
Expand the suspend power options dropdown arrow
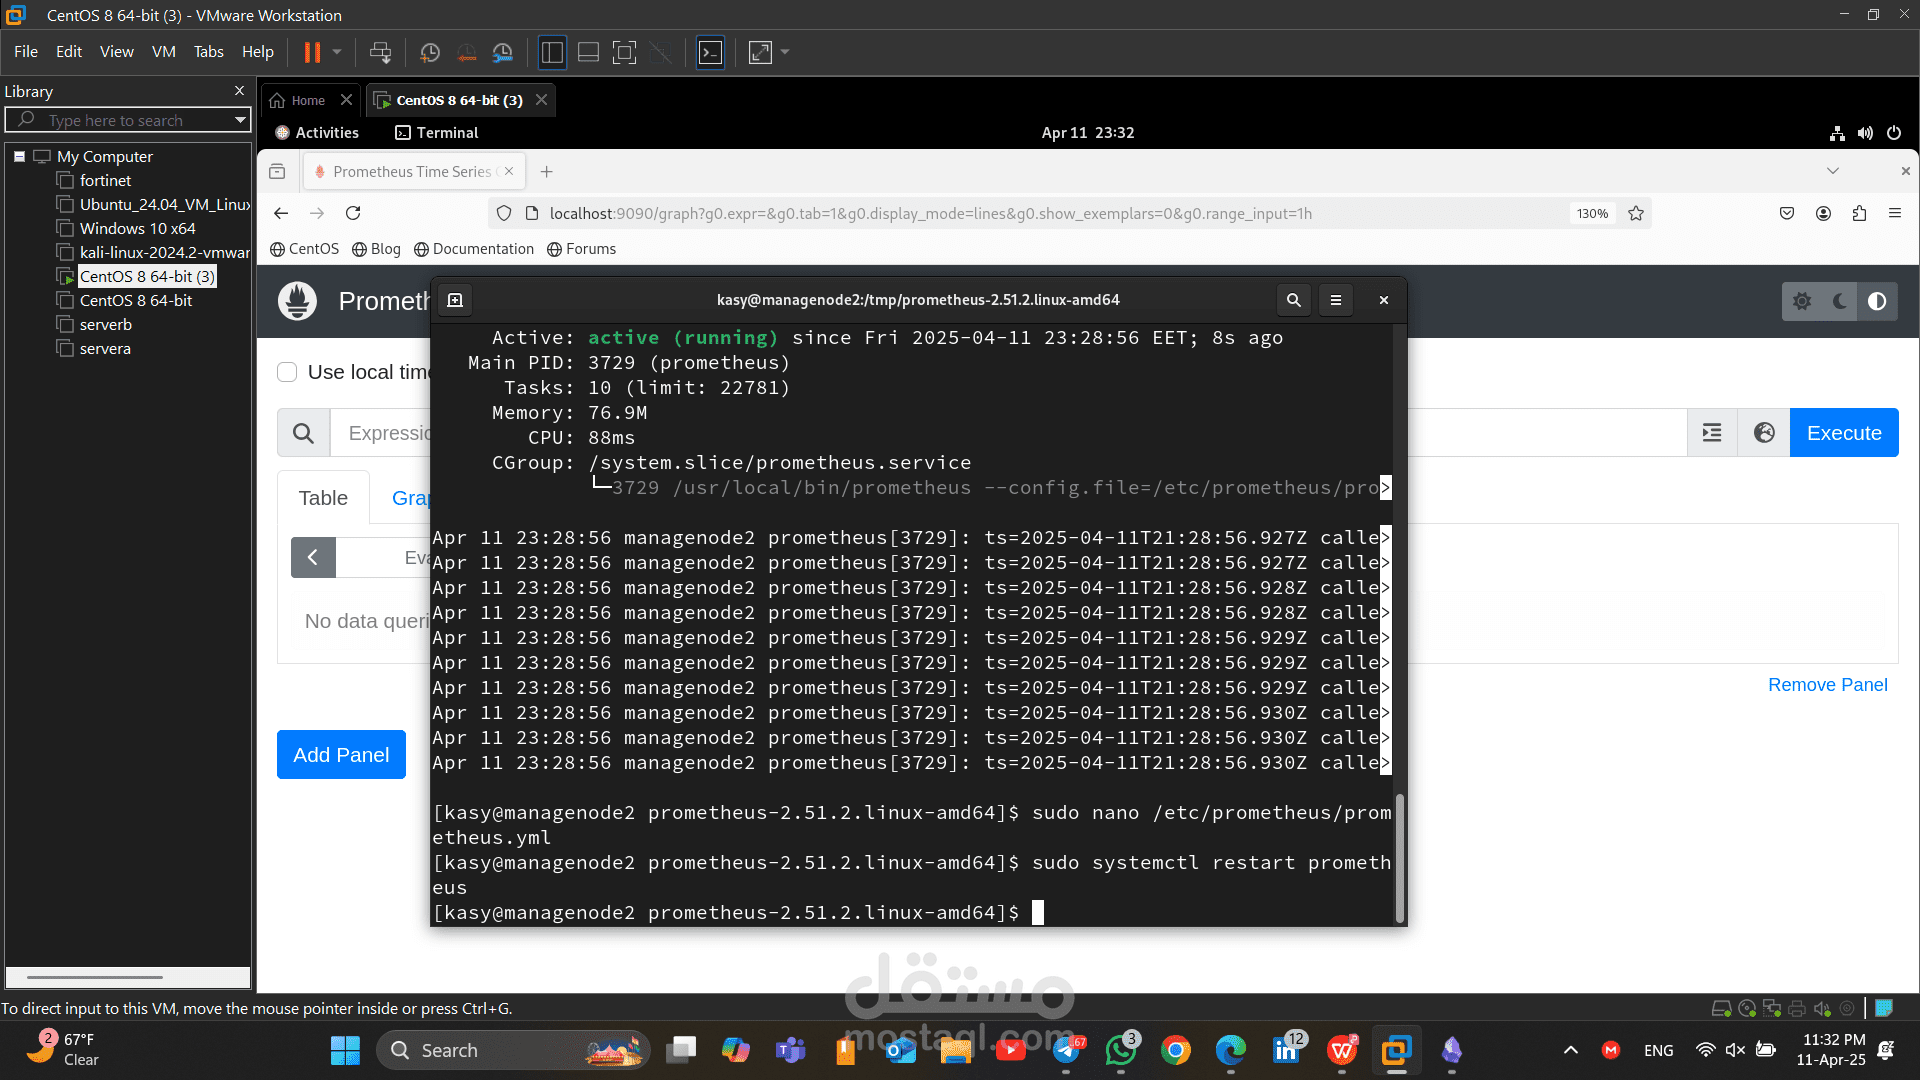tap(337, 52)
